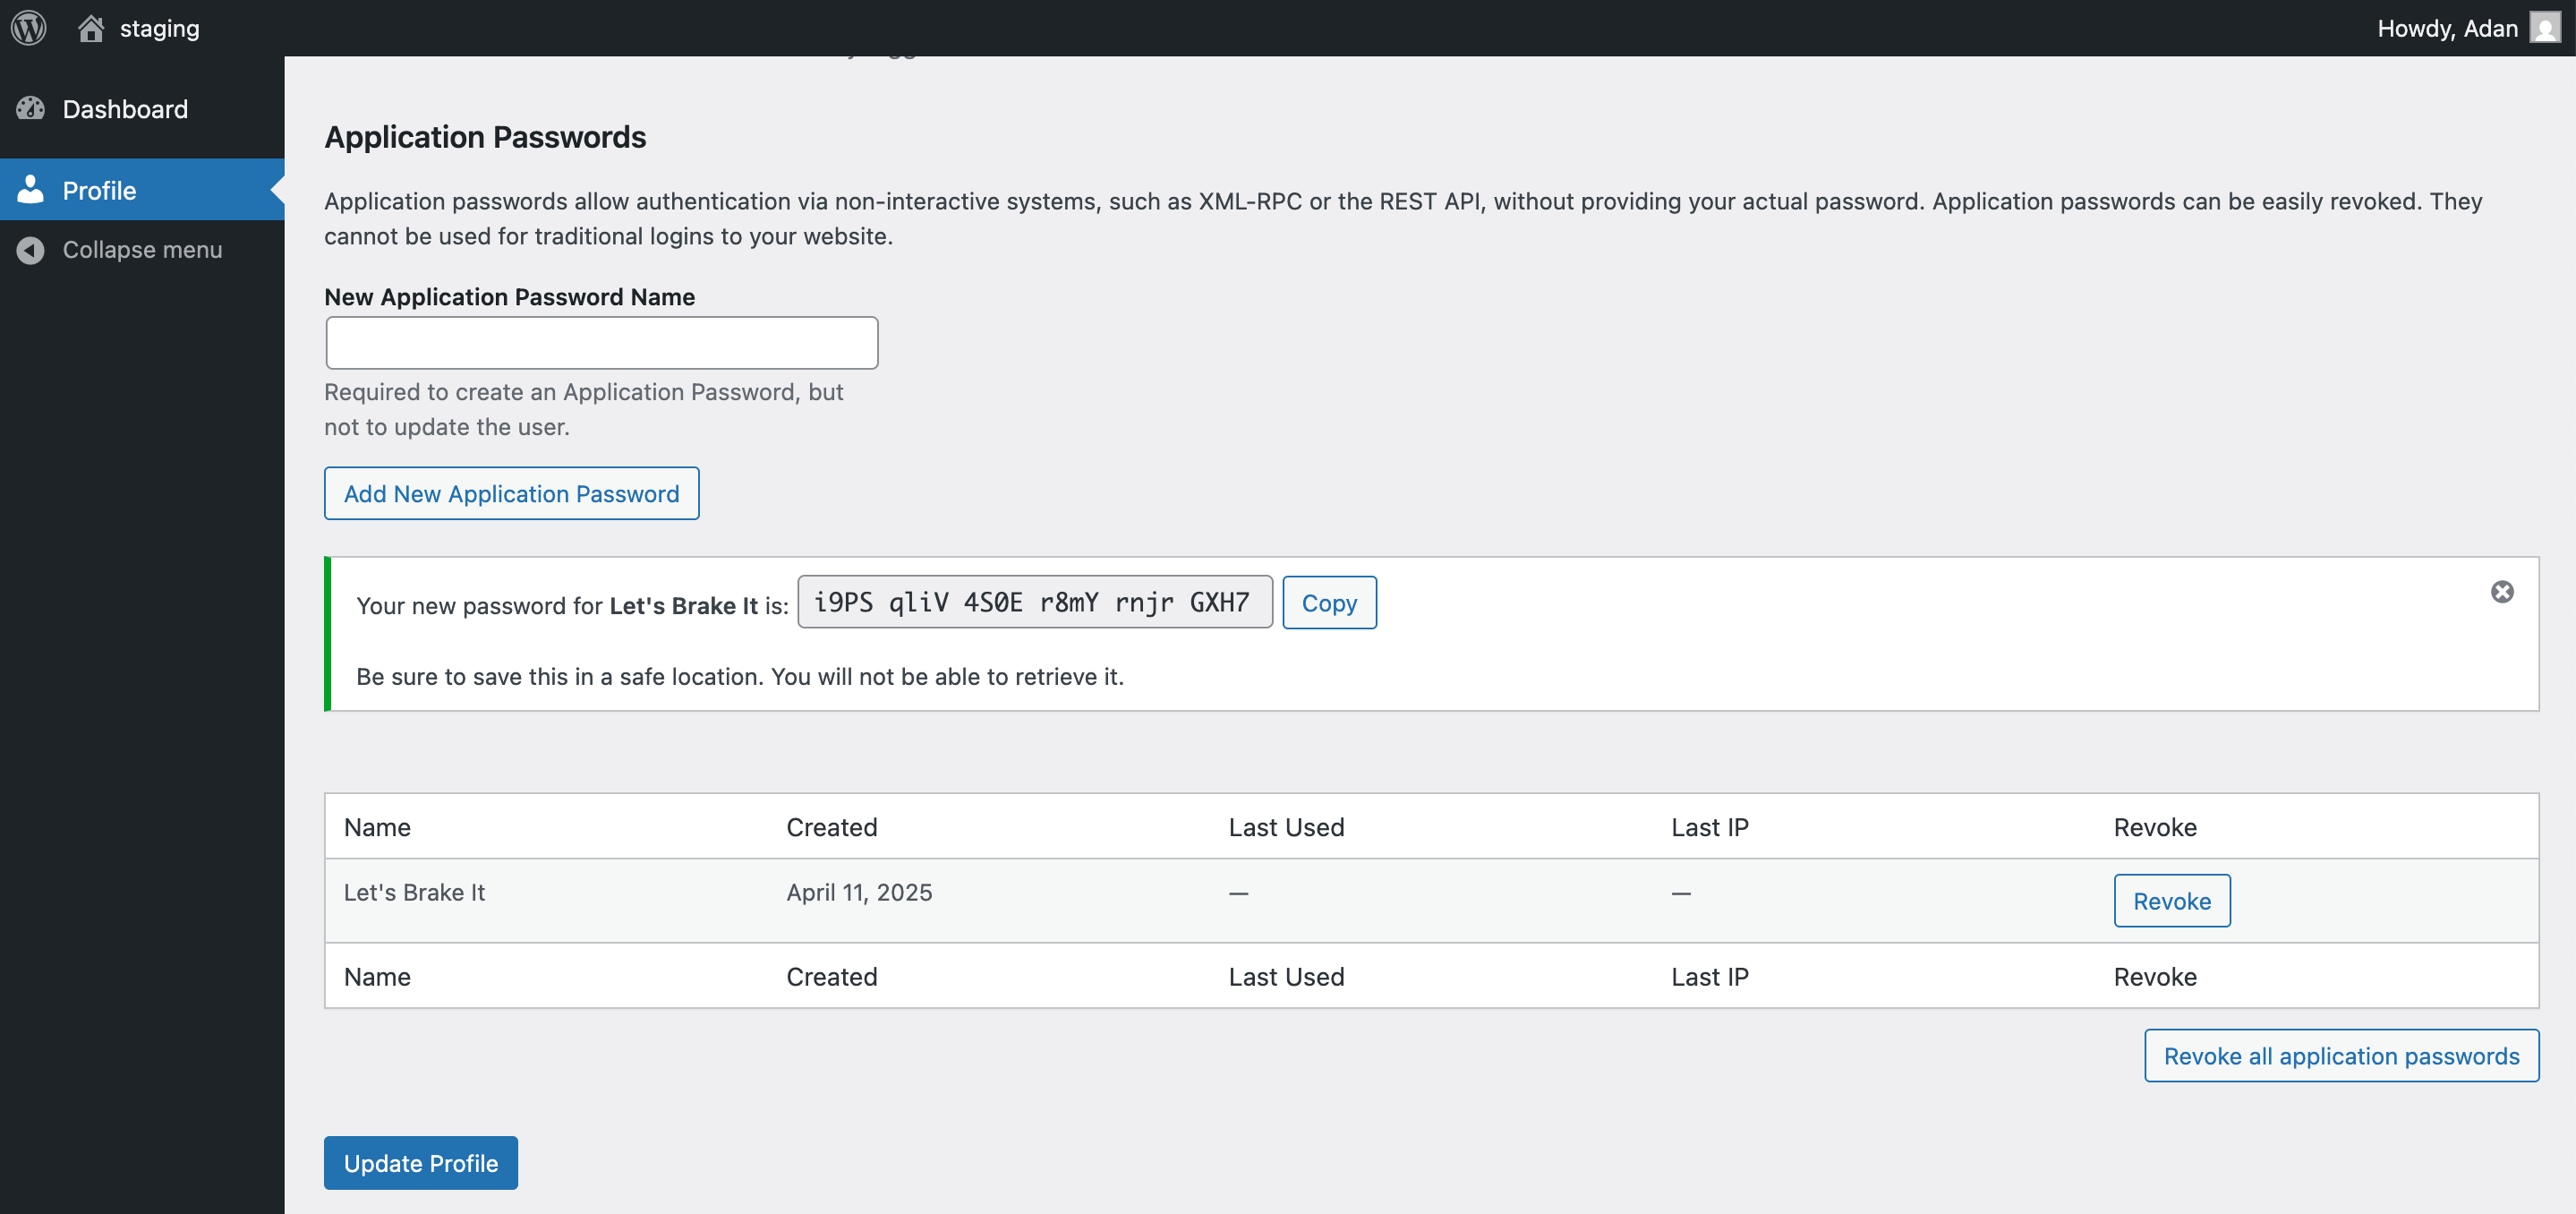Click the Let's Brake It table row name
Screen dimensions: 2576x1214
[414, 892]
